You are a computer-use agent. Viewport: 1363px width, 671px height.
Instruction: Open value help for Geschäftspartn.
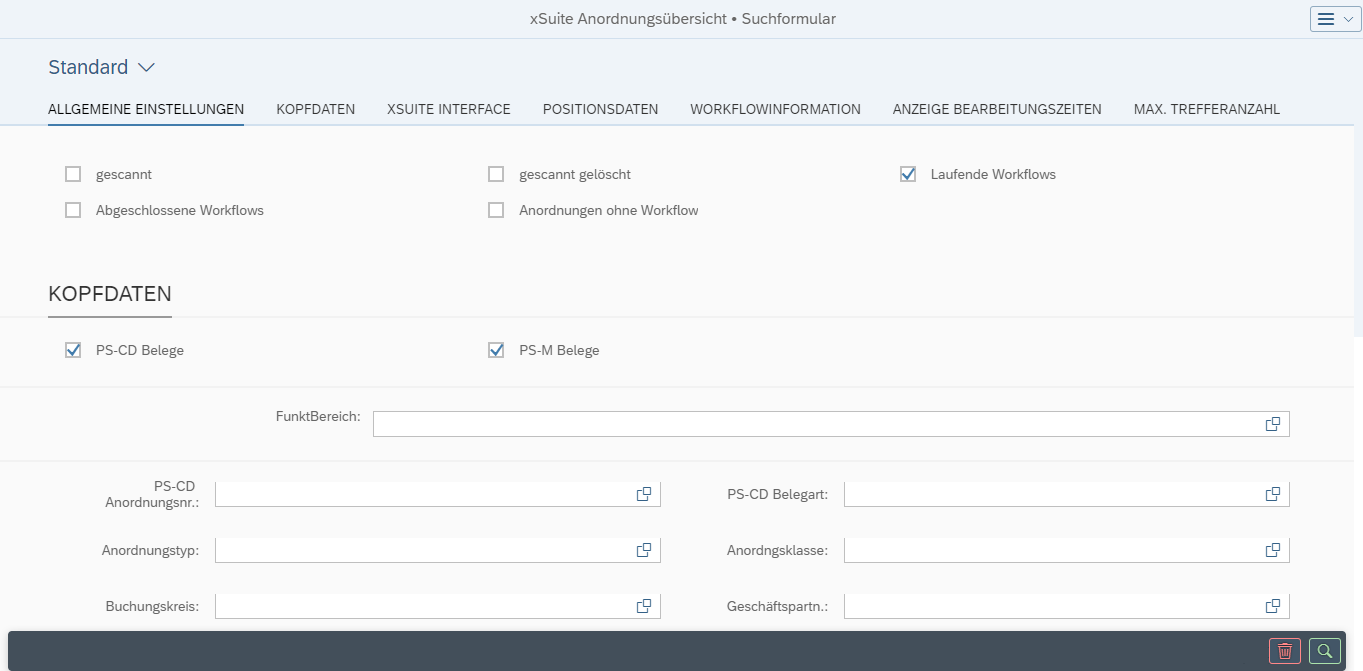coord(1272,605)
